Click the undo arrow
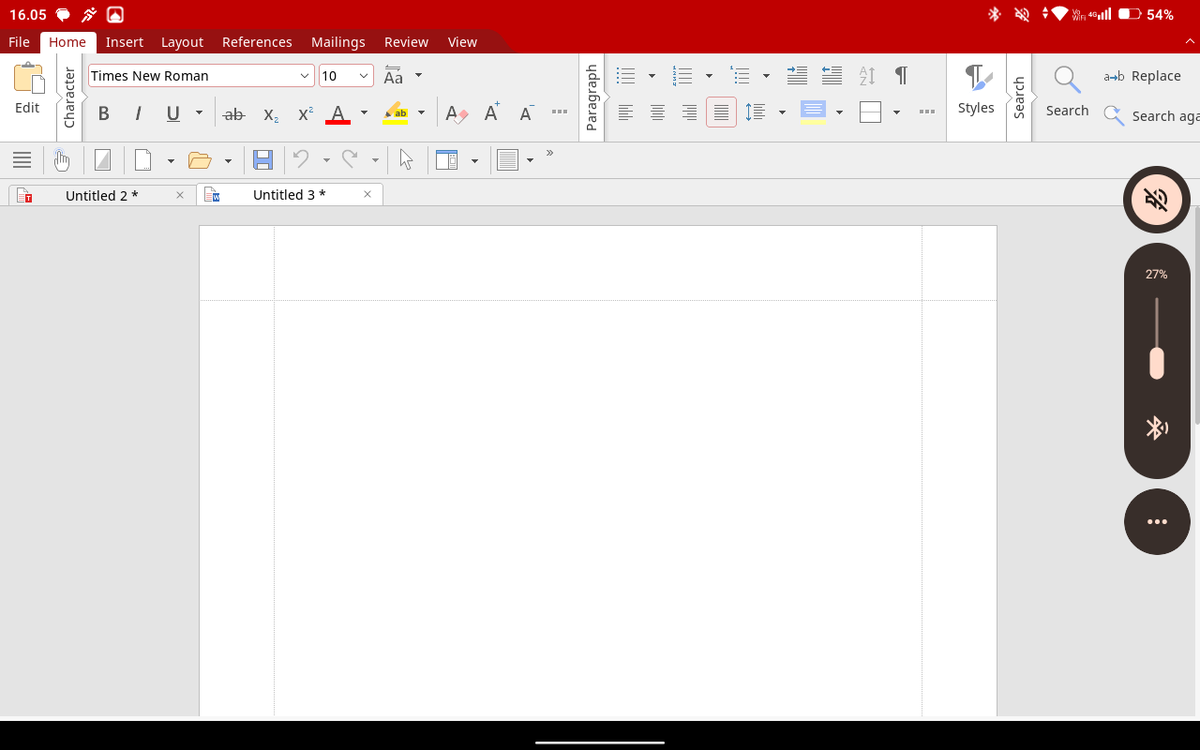The width and height of the screenshot is (1200, 750). click(301, 158)
